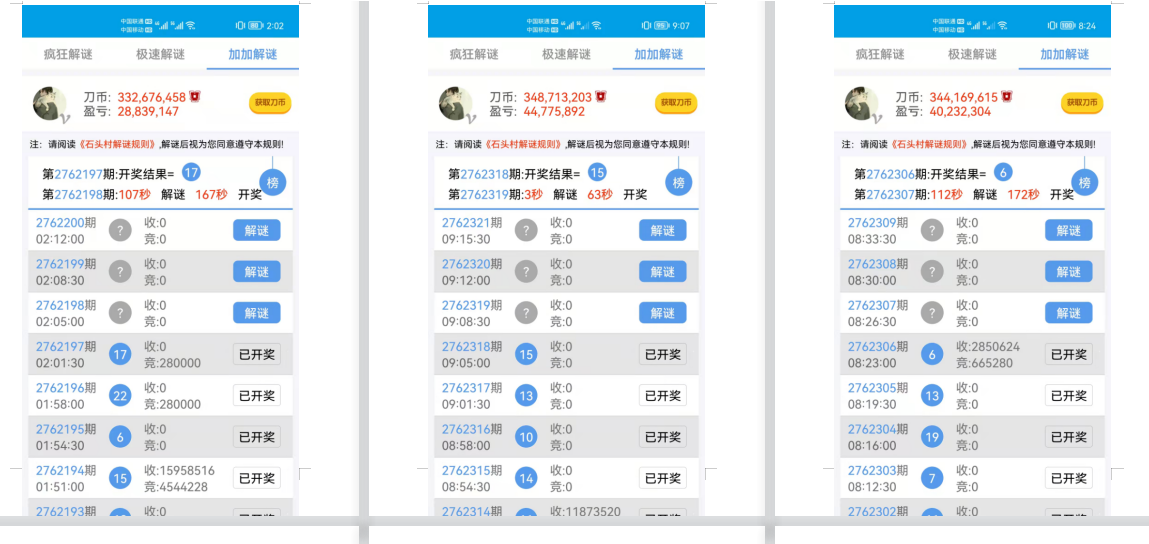Tap the question mark circle for period 2762321
1149x544 pixels.
526,230
